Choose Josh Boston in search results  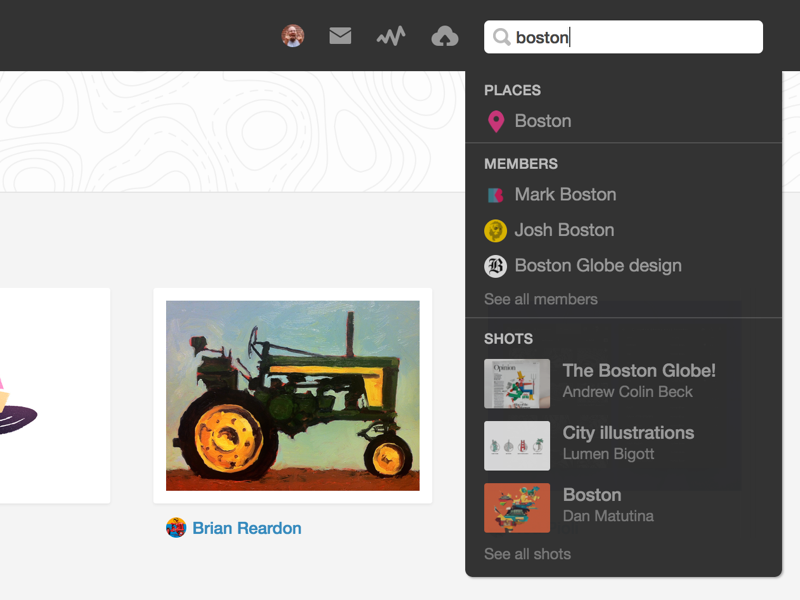564,230
